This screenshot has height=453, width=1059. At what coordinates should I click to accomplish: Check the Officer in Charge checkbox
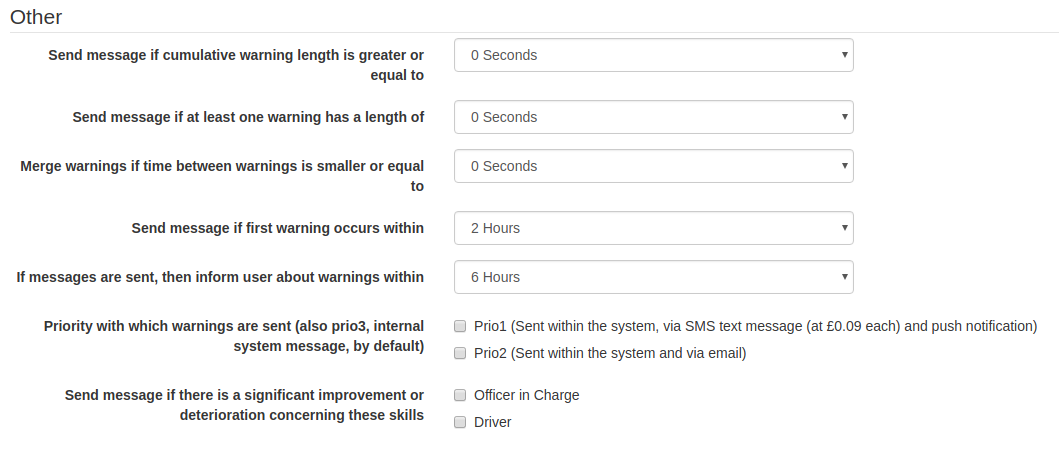460,395
